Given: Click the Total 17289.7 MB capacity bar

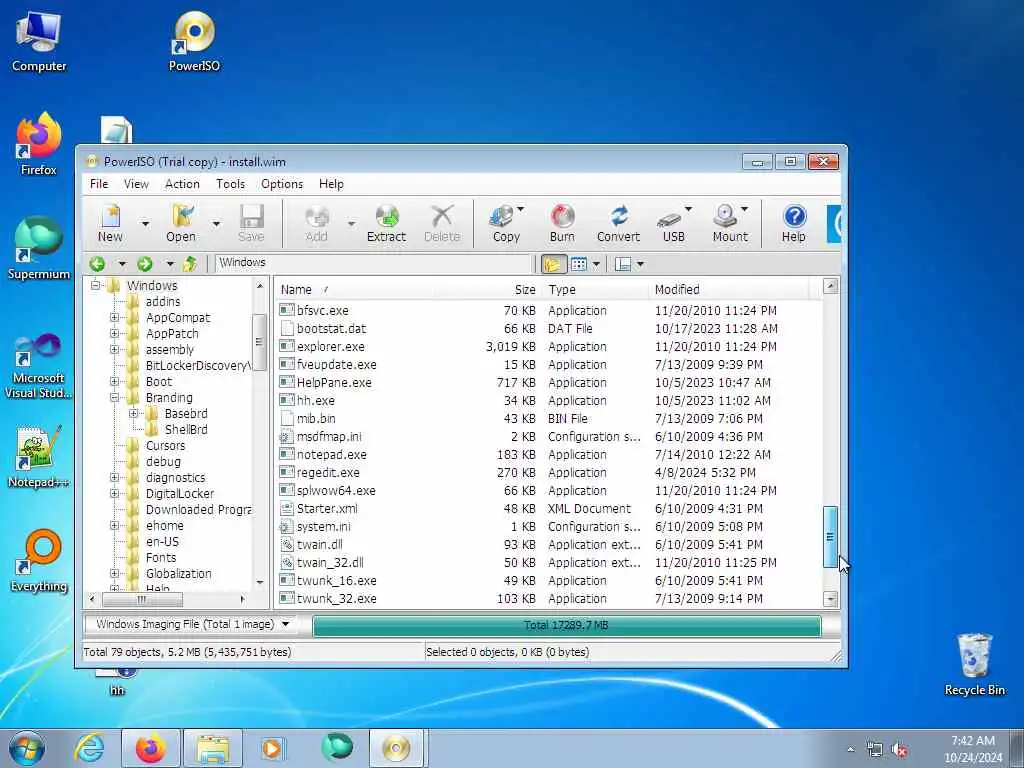Looking at the screenshot, I should [566, 626].
